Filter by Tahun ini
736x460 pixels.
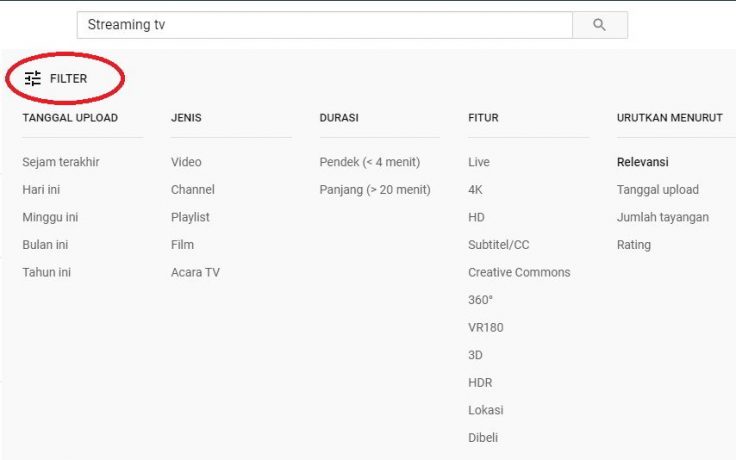pyautogui.click(x=46, y=272)
